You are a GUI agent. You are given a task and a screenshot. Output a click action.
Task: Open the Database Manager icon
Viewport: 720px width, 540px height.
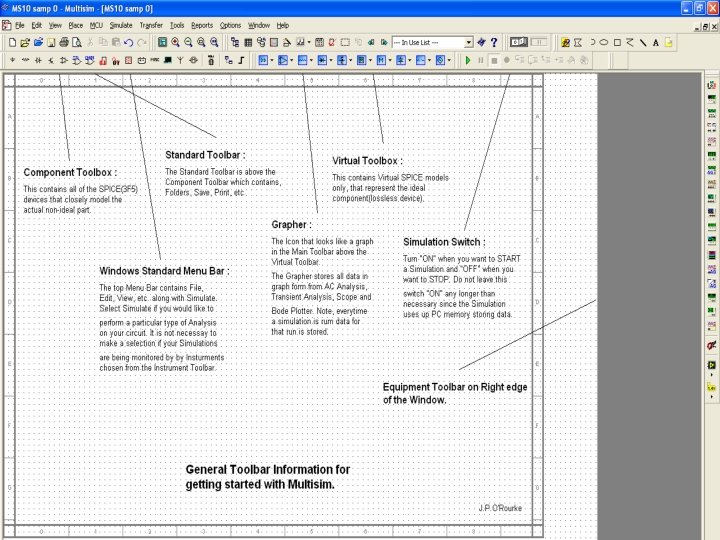pos(261,42)
